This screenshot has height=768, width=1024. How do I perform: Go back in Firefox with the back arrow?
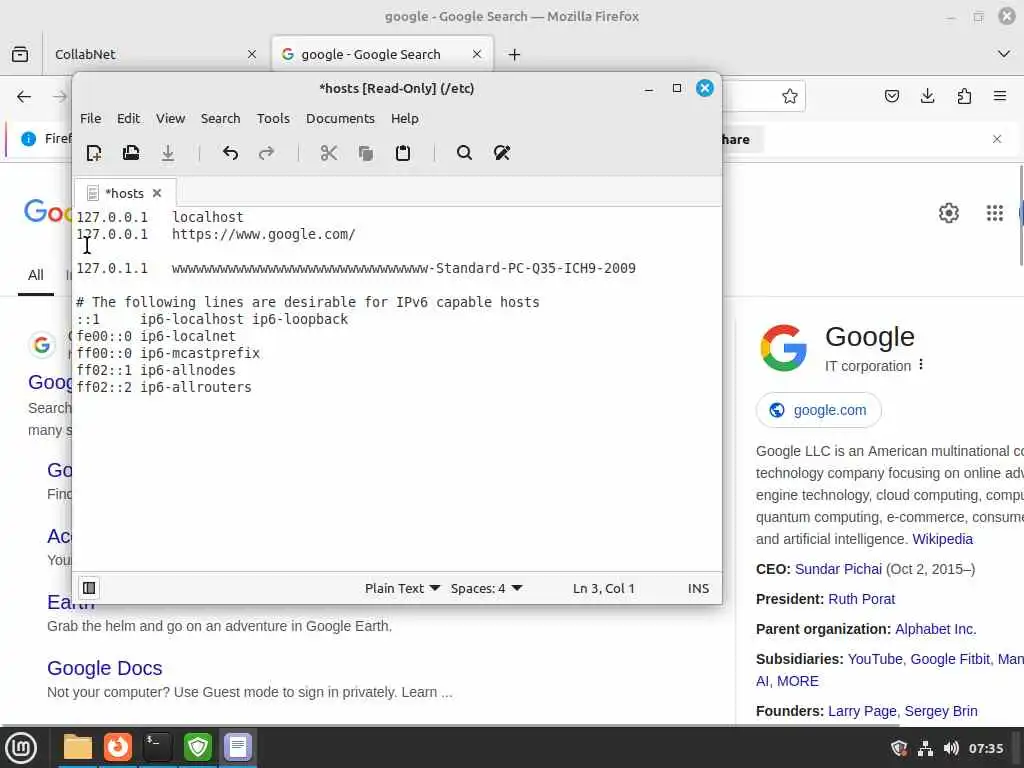(x=24, y=97)
